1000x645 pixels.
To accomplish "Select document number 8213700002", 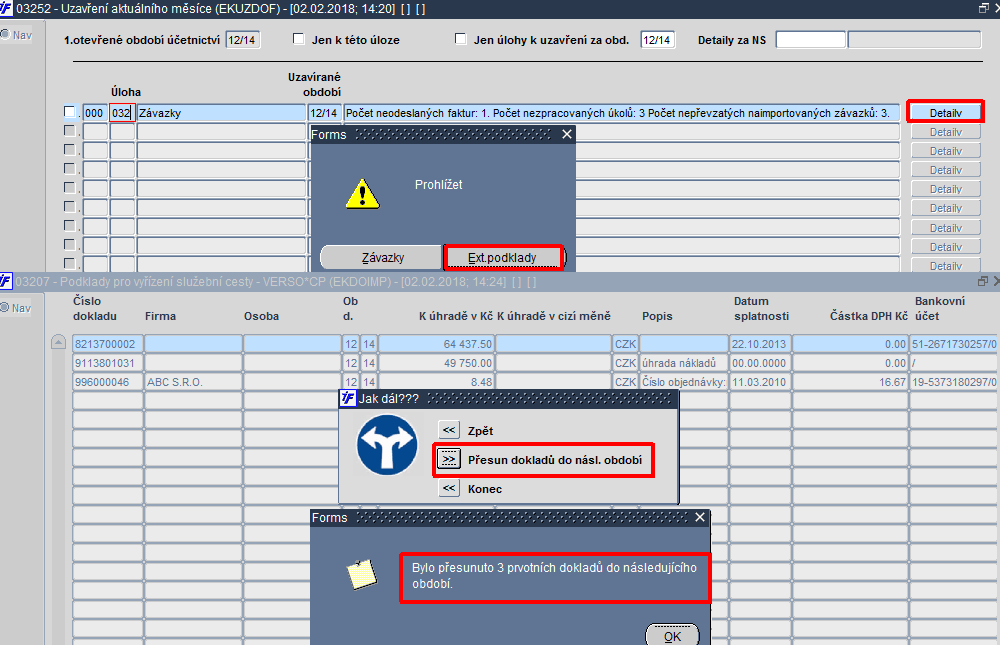I will pos(107,344).
